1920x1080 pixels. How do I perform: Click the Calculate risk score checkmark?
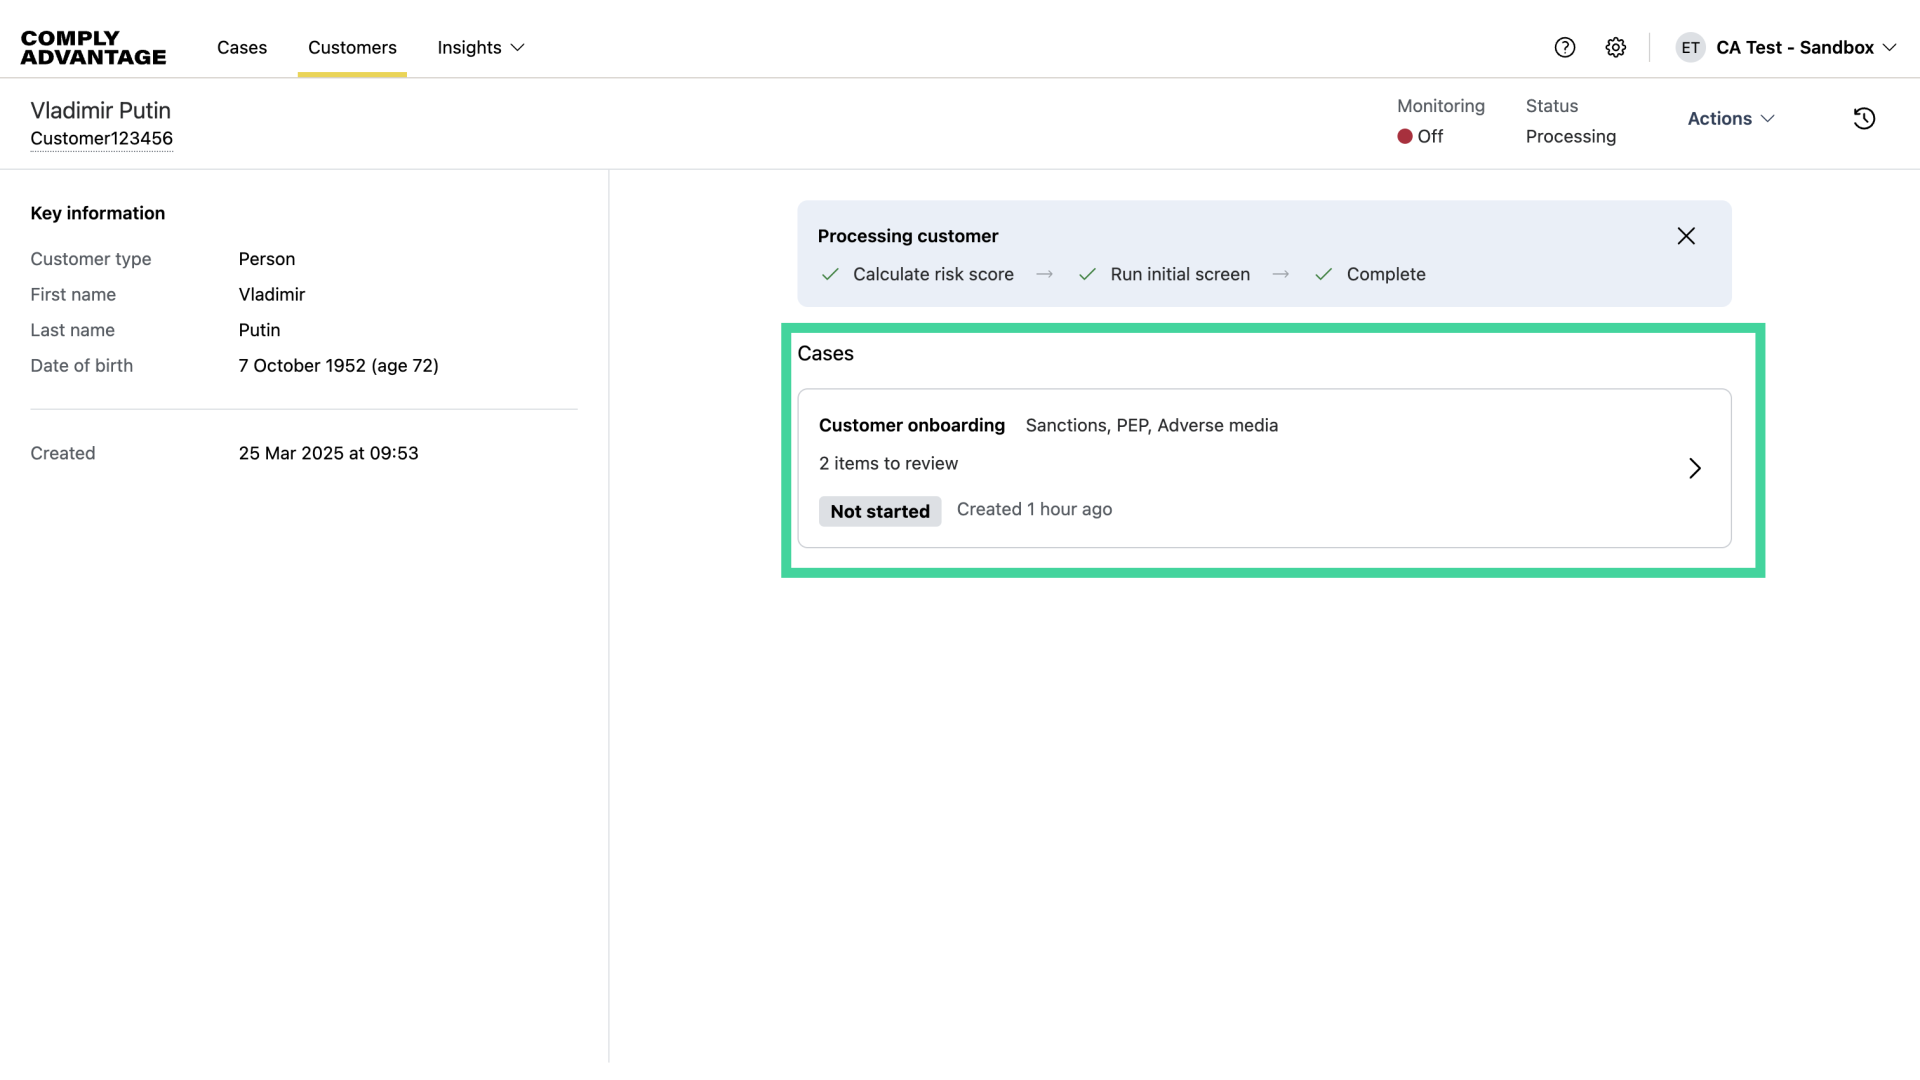pos(830,274)
